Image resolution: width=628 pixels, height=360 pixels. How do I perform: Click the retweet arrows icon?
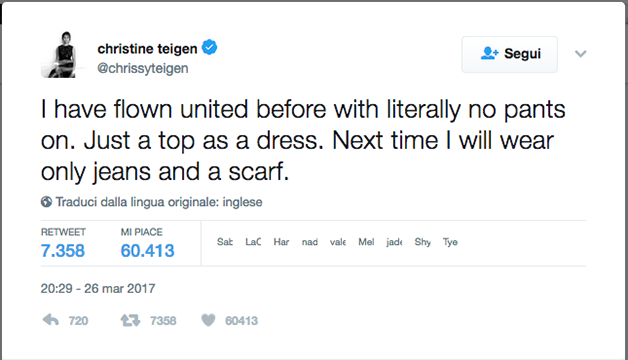[130, 320]
